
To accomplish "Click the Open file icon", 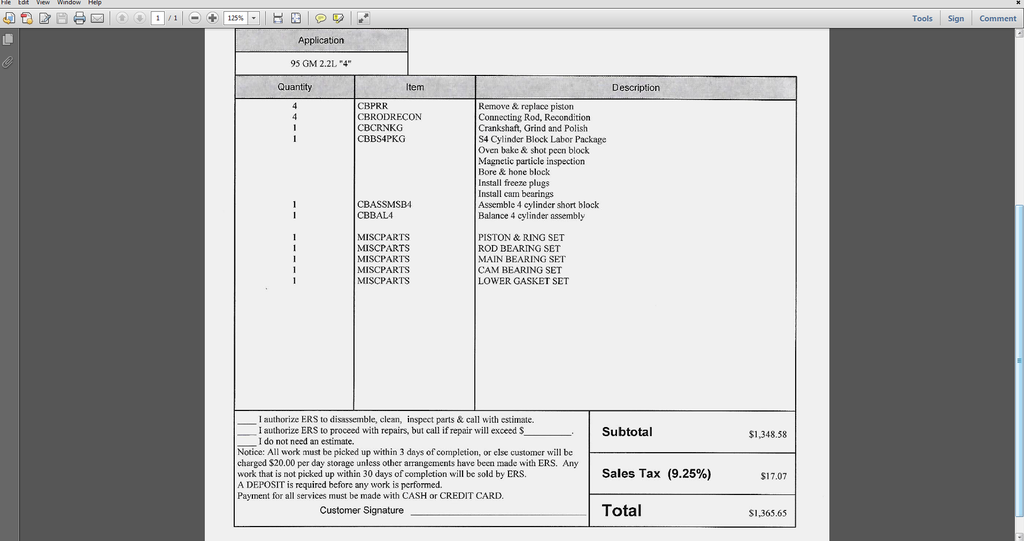I will coord(9,18).
